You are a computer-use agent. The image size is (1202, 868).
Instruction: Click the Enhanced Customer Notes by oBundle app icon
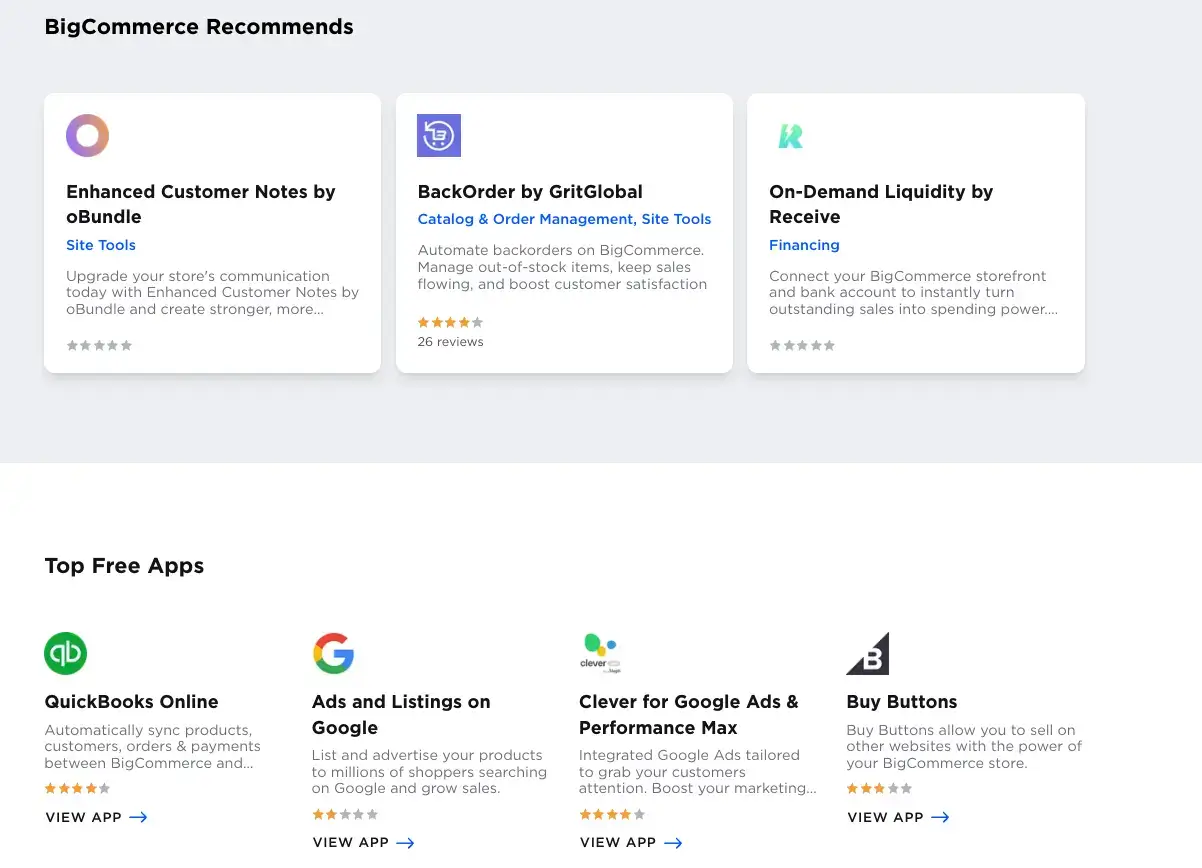tap(87, 135)
